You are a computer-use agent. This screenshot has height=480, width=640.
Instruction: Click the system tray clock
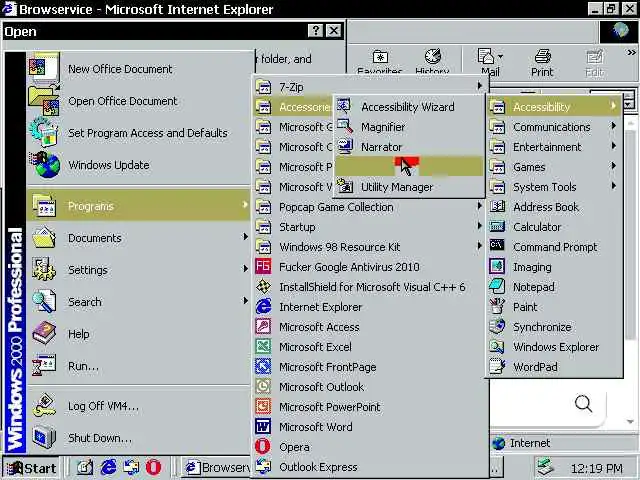596,468
